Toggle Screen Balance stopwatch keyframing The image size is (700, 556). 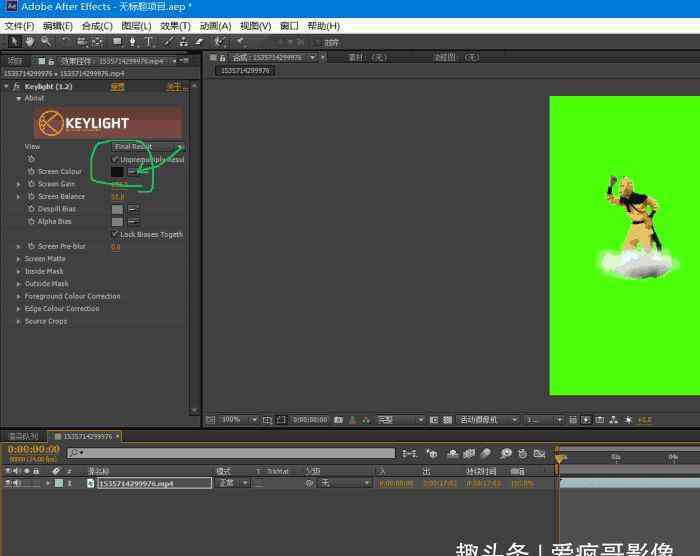31,196
